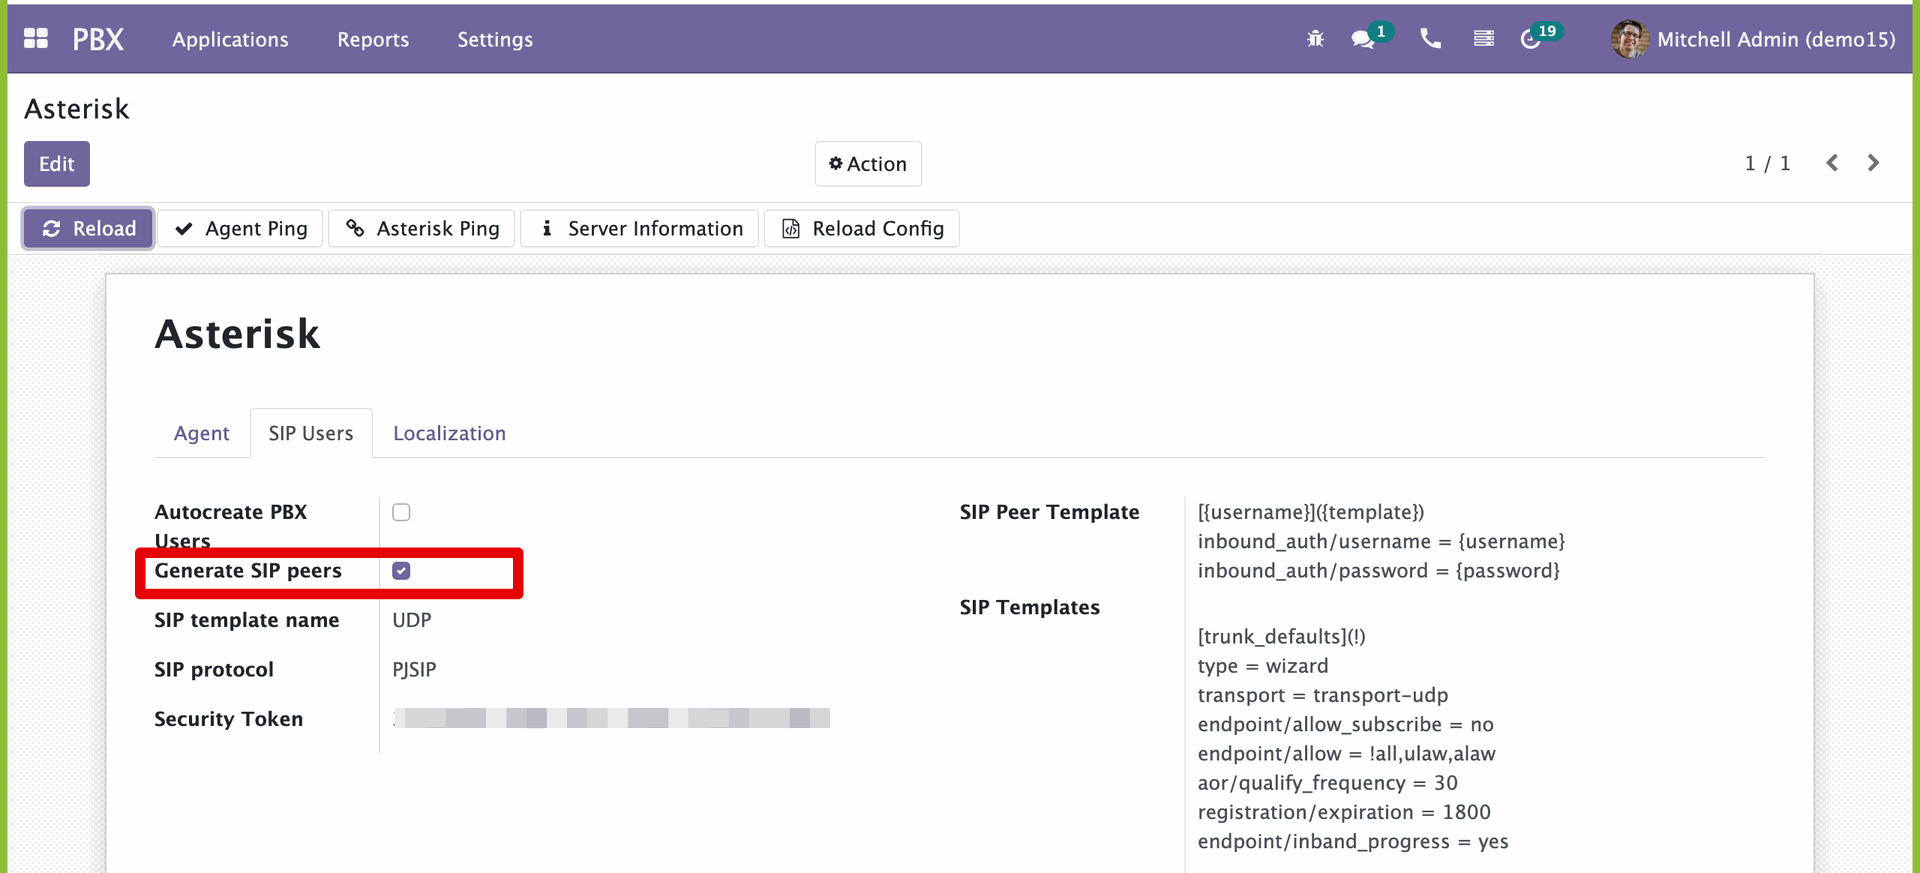Open activities clock icon with 19 badge

(1530, 39)
